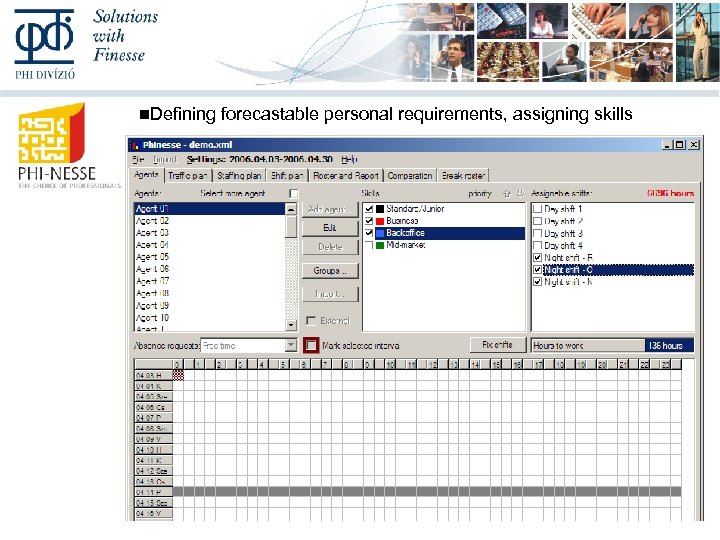720x540 pixels.
Task: Open the File menu
Action: (138, 159)
